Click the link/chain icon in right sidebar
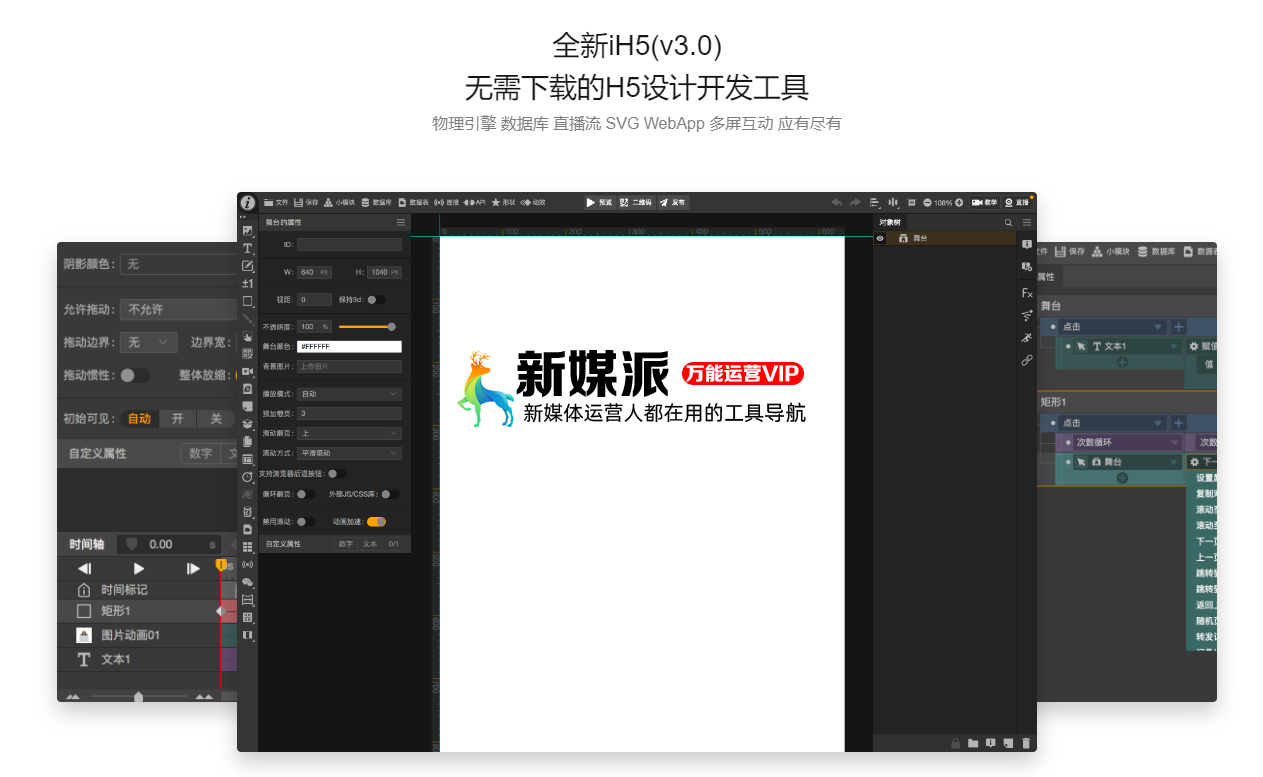 [1026, 361]
